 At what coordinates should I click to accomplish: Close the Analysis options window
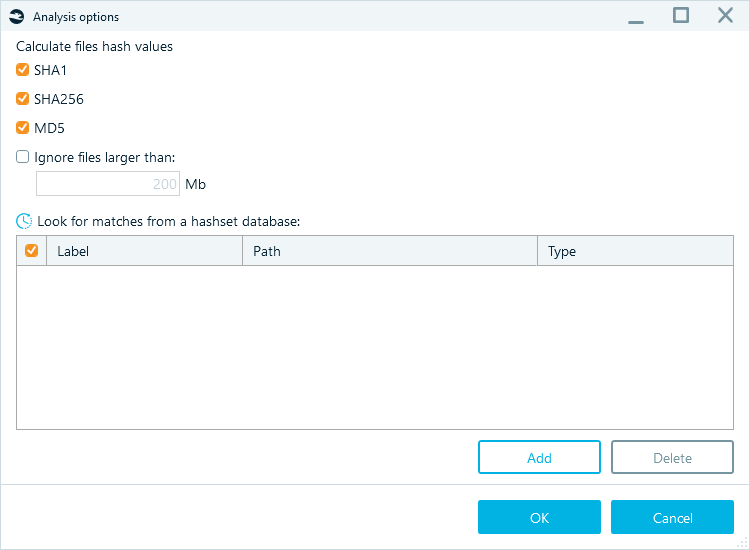(x=725, y=15)
